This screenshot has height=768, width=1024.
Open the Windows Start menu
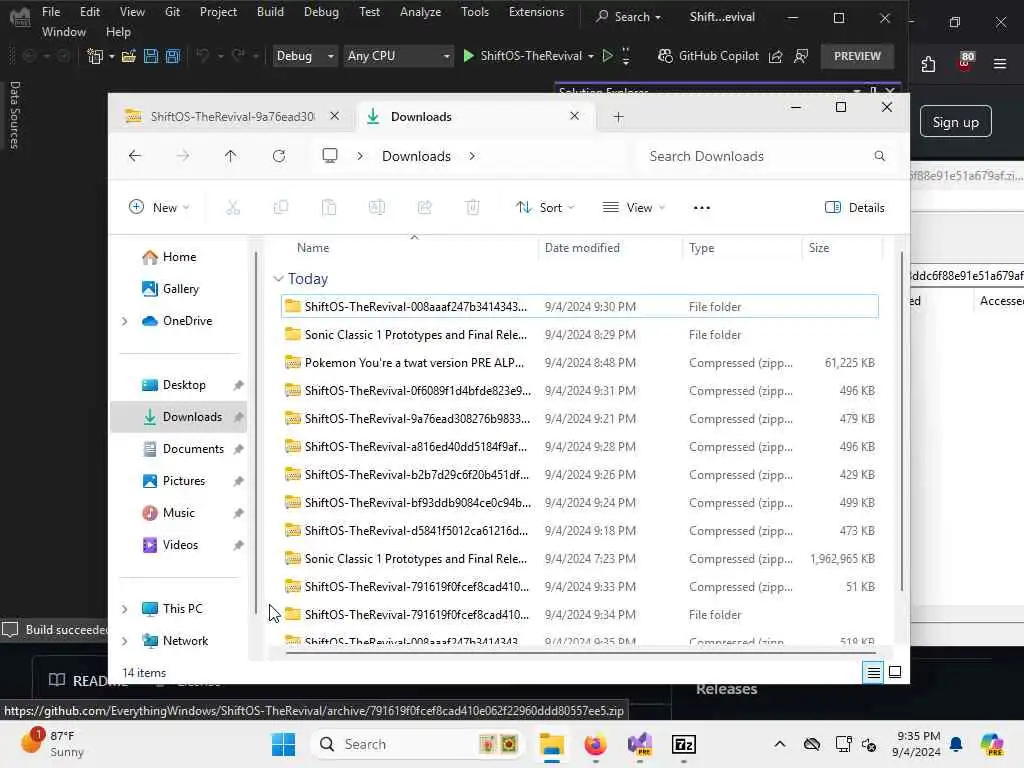tap(283, 744)
